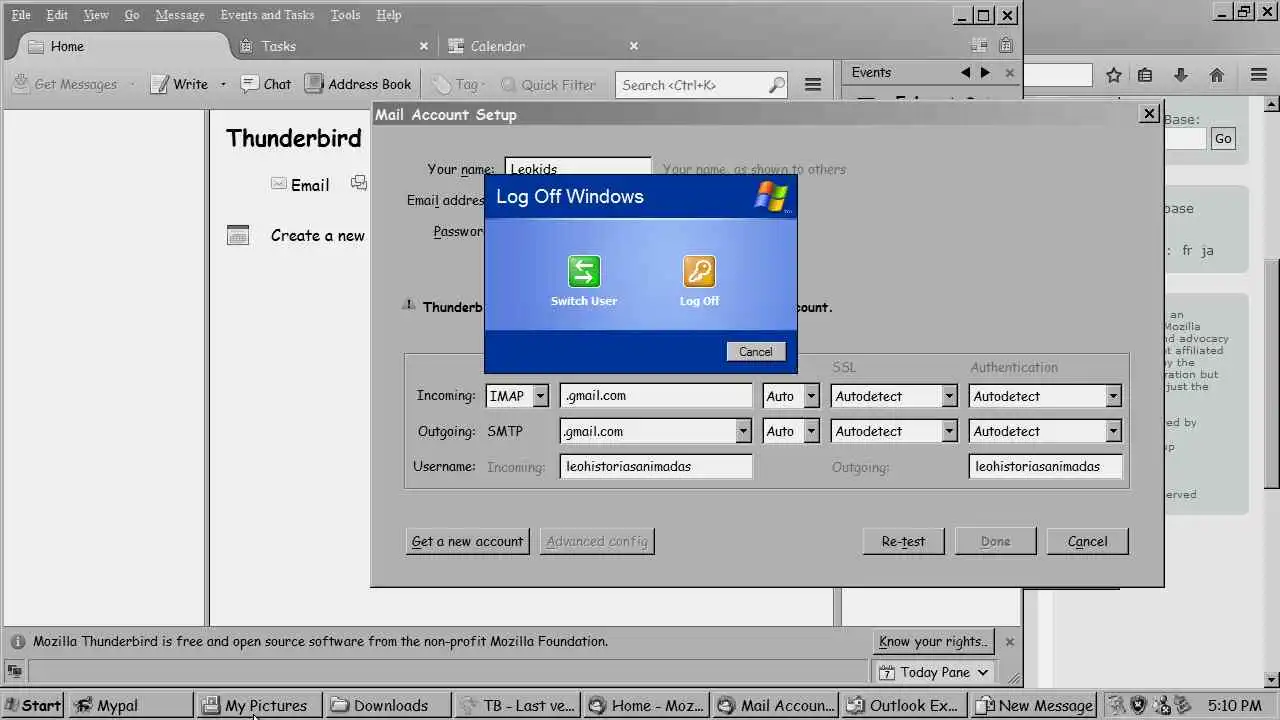
Task: Cancel the Mail Account Setup dialog
Action: click(1087, 541)
